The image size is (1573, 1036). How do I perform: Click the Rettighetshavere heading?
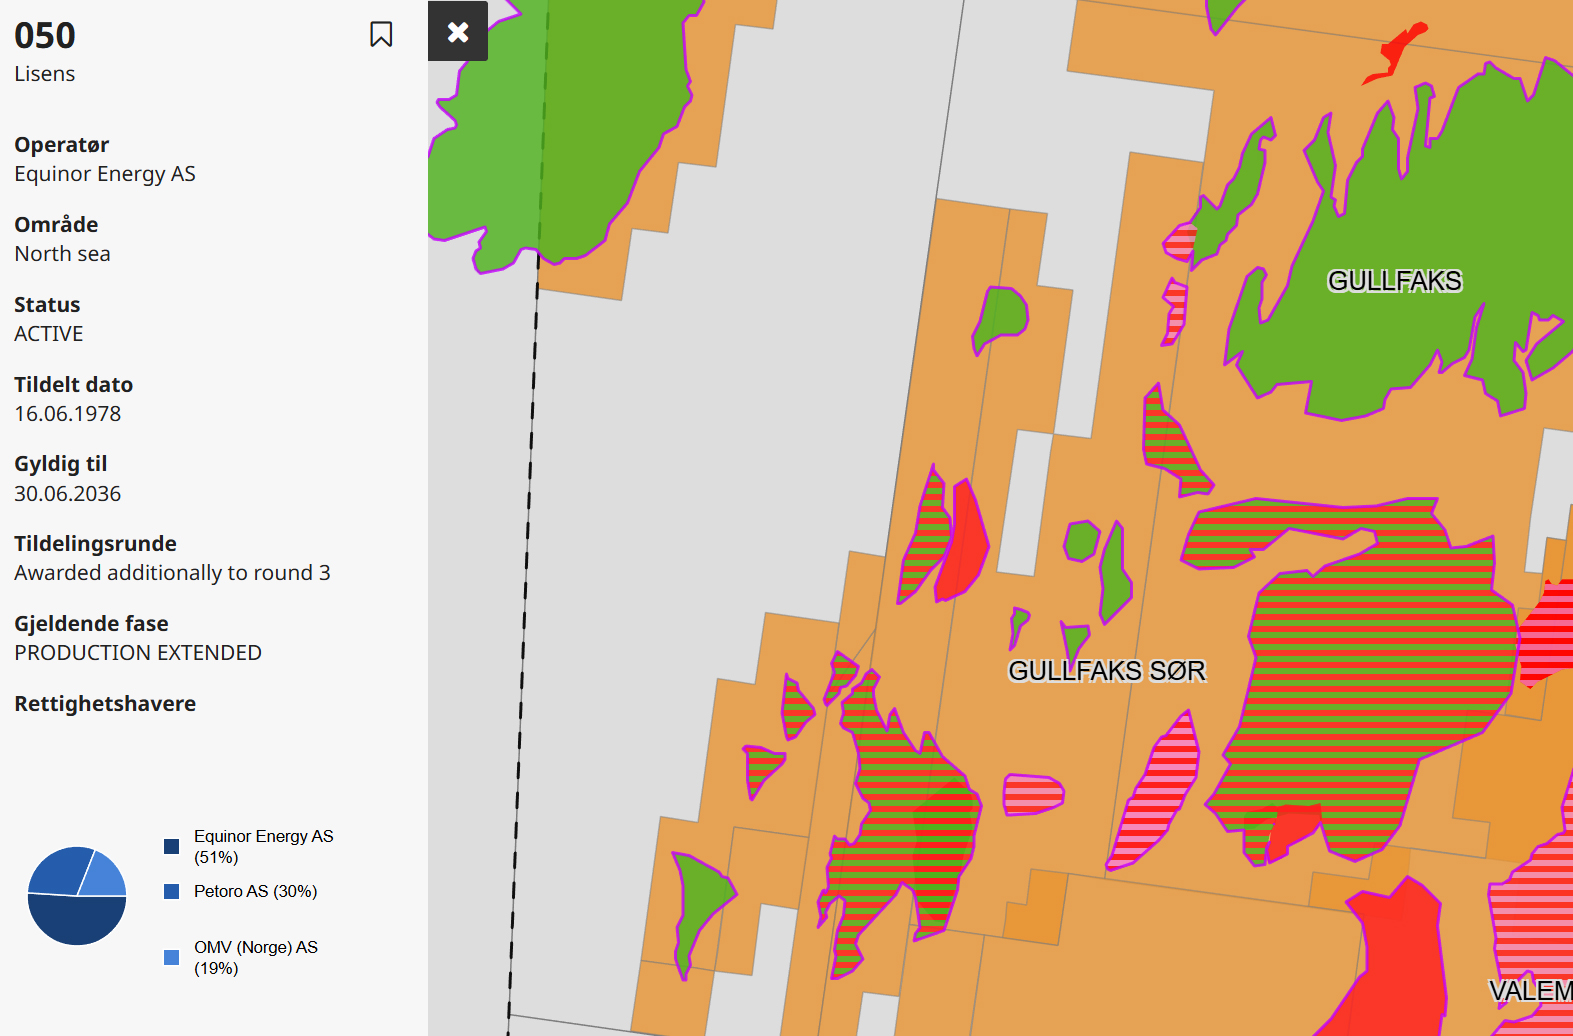click(105, 703)
